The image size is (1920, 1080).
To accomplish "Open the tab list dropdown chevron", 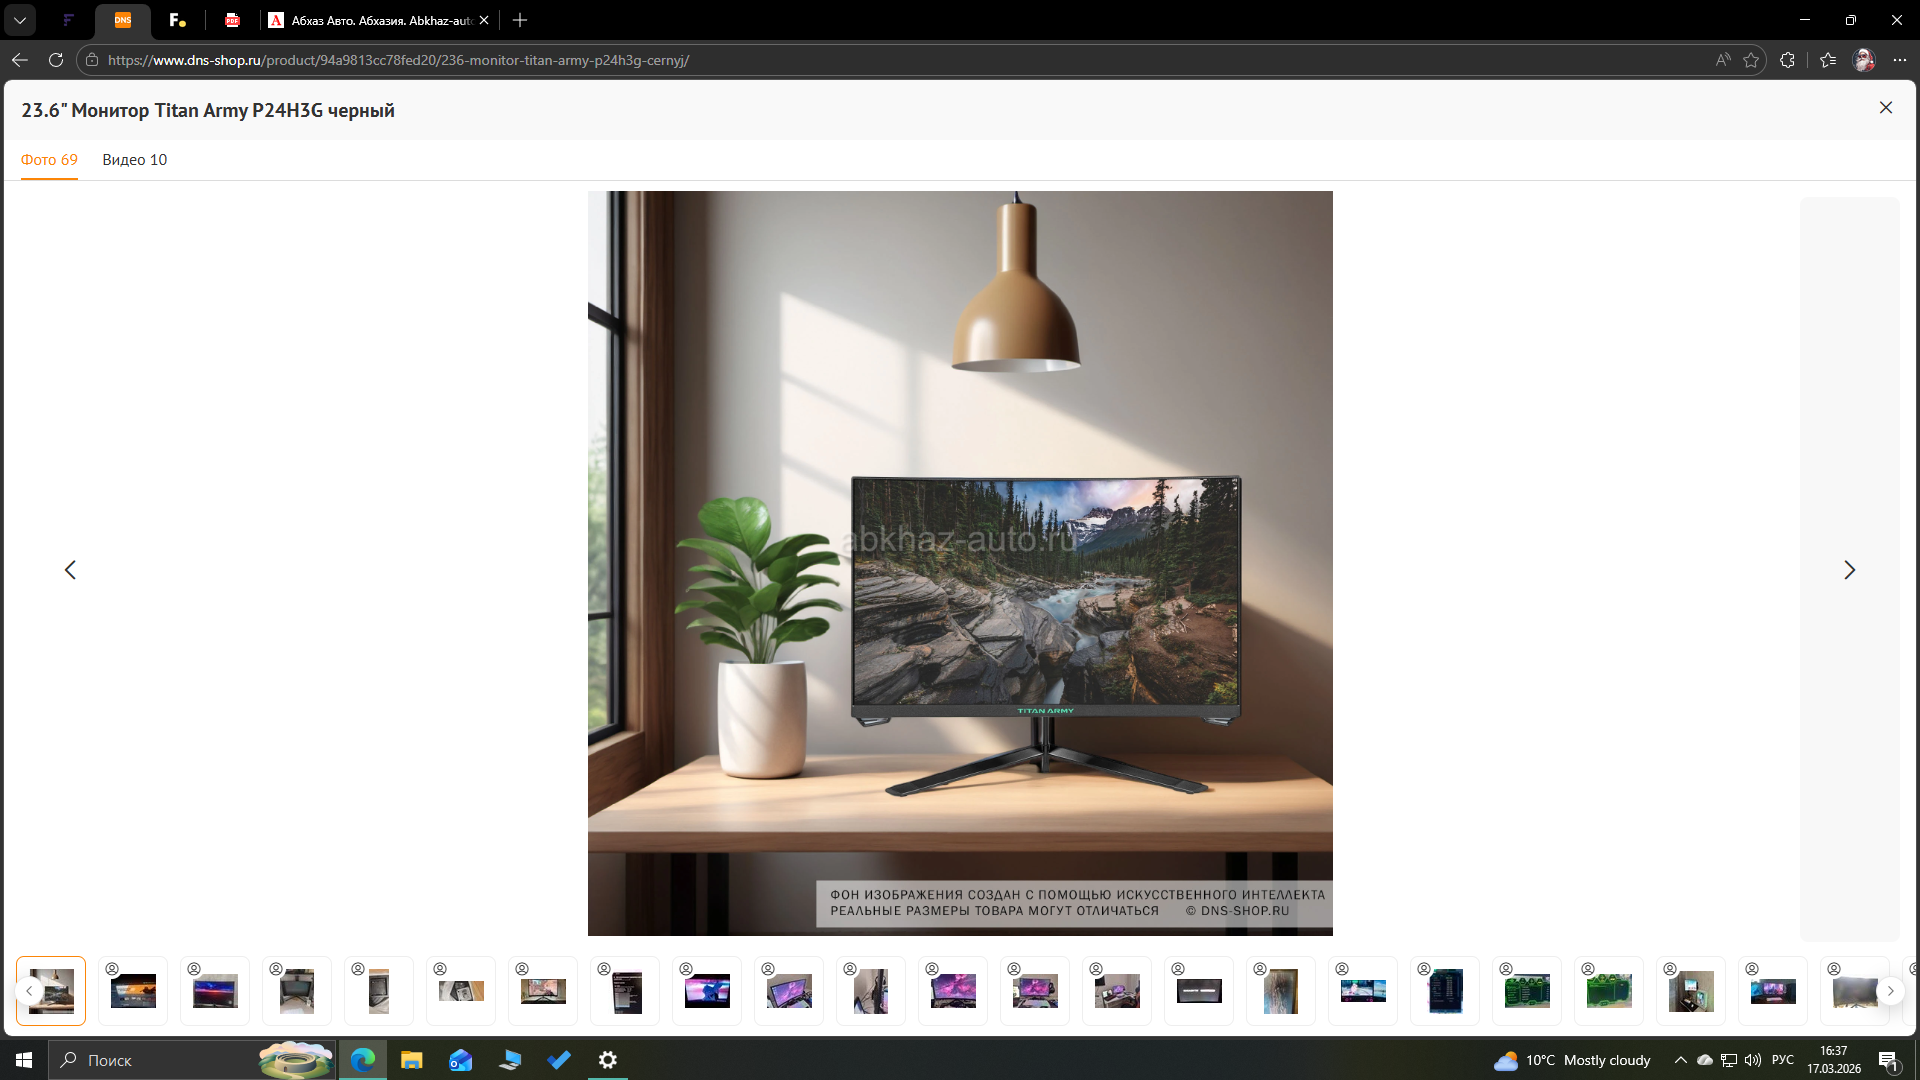I will tap(20, 20).
